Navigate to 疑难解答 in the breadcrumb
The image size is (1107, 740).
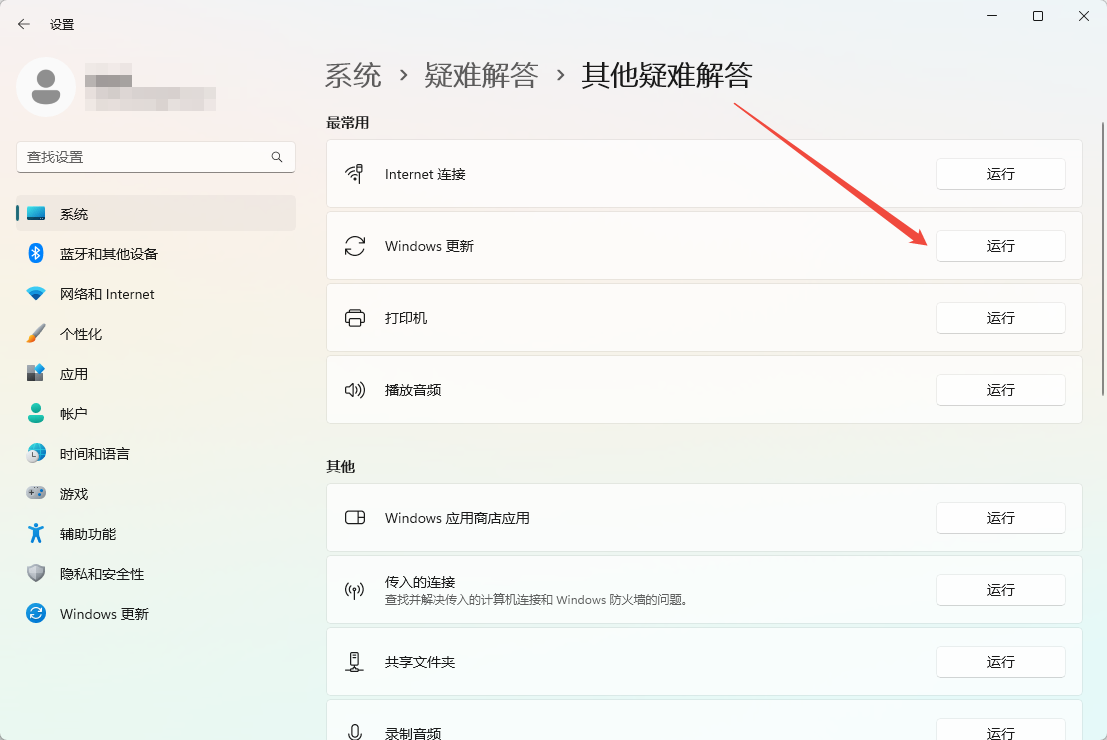pos(481,75)
